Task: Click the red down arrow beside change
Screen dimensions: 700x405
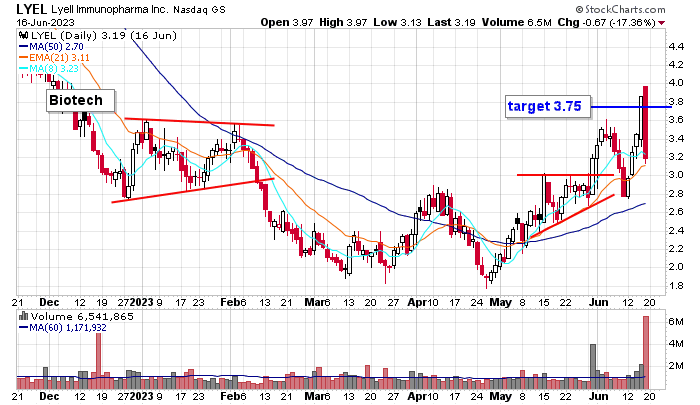Action: coord(661,23)
